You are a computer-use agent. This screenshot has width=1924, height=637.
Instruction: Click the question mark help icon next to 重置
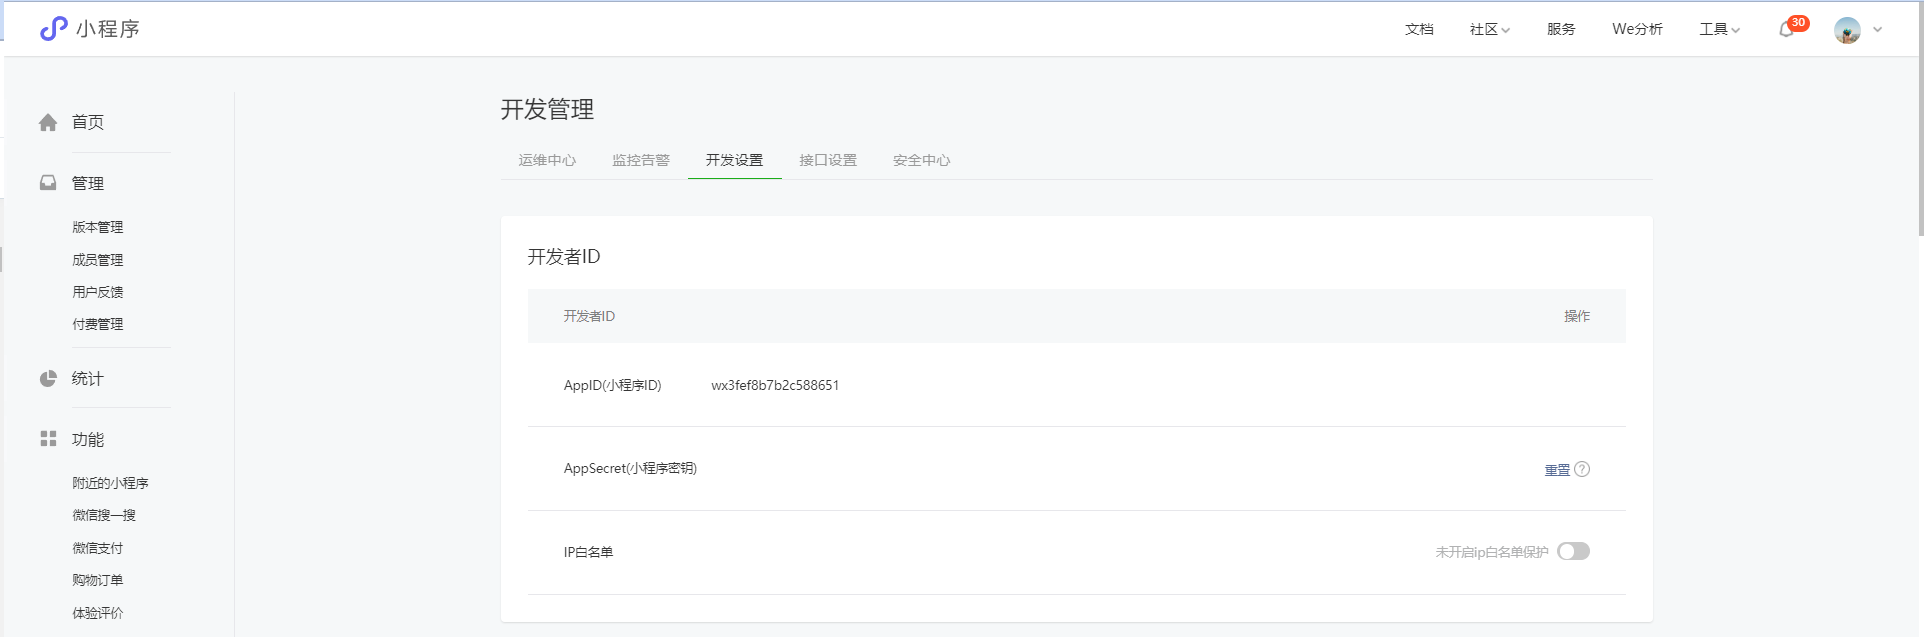tap(1582, 469)
